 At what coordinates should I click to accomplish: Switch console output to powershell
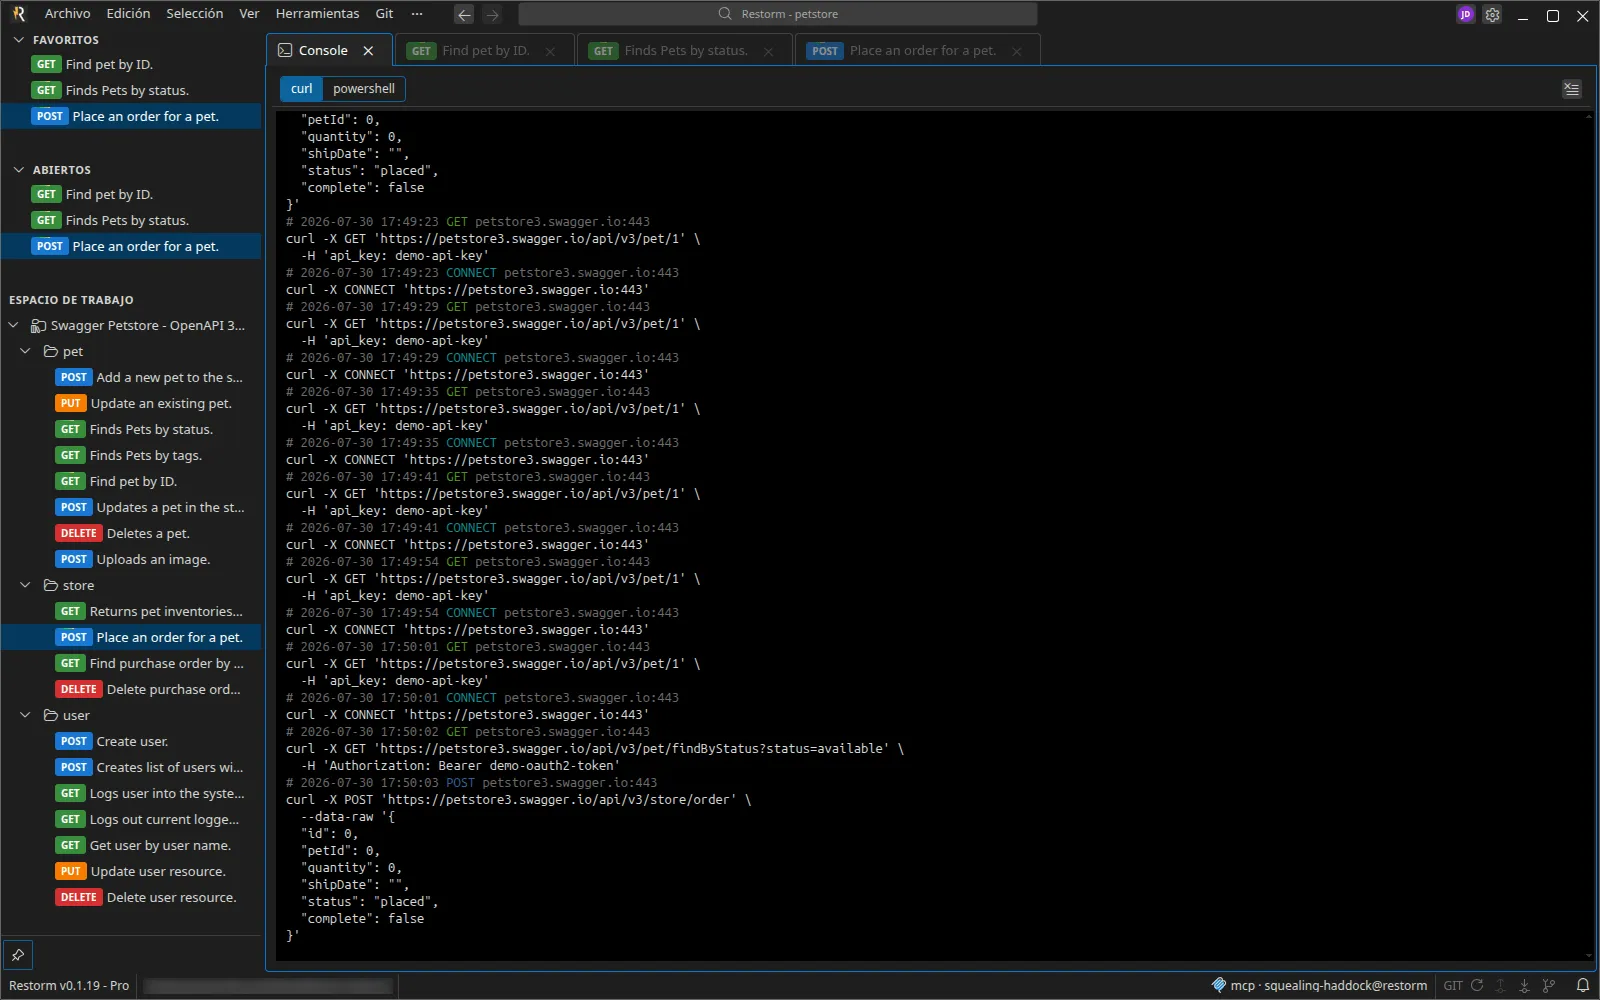[x=364, y=89]
